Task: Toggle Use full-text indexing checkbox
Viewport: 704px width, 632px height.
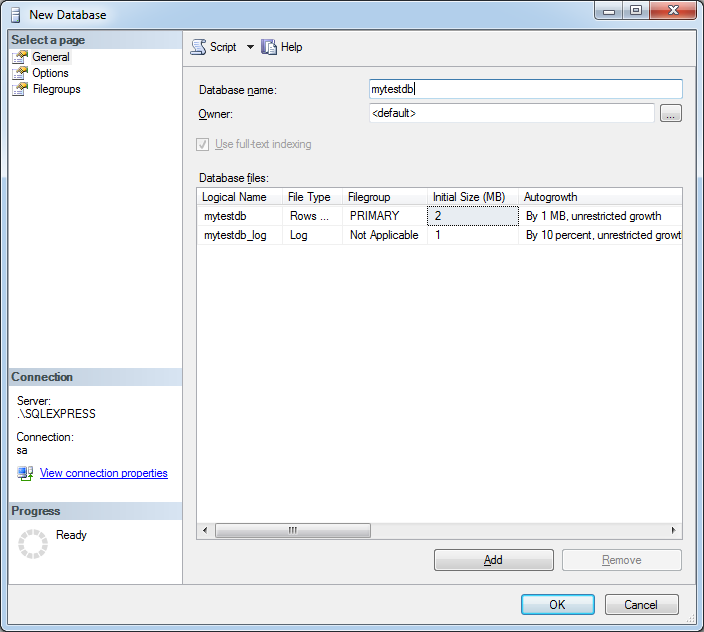Action: click(202, 144)
